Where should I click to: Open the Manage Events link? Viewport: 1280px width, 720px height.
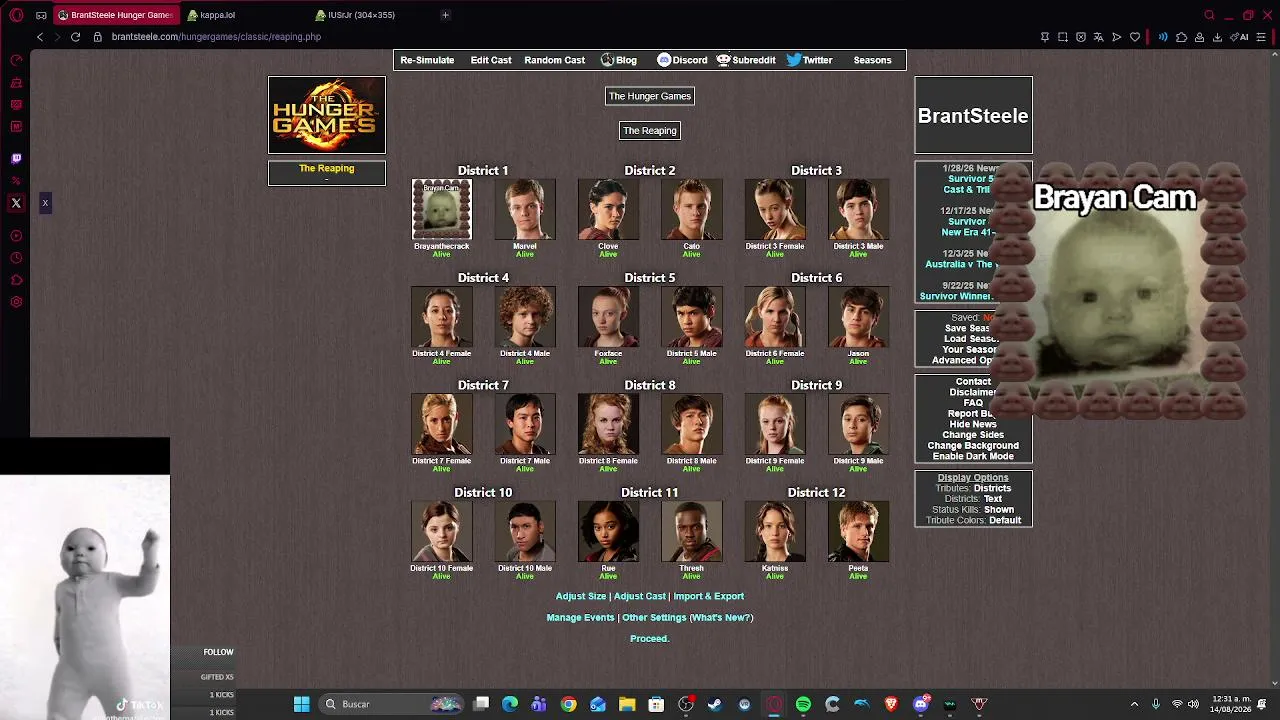pyautogui.click(x=580, y=618)
